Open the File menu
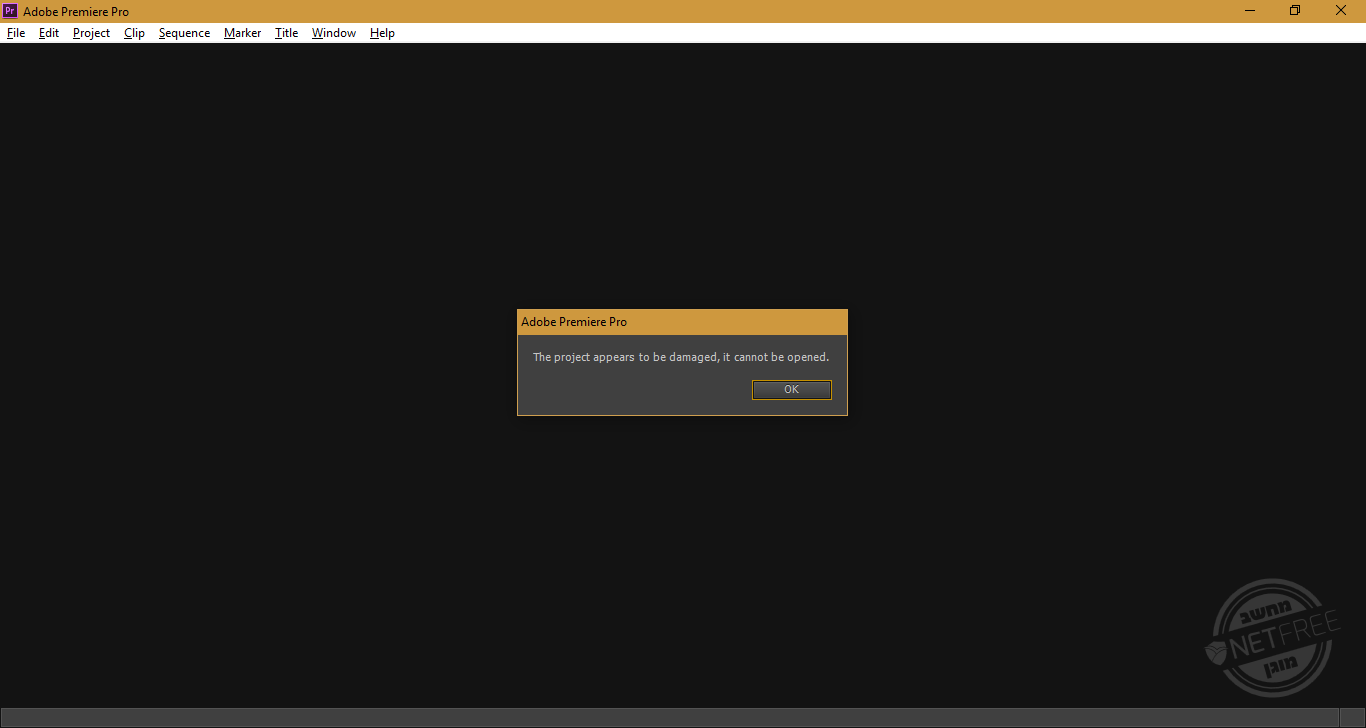Viewport: 1366px width, 728px height. pyautogui.click(x=16, y=33)
